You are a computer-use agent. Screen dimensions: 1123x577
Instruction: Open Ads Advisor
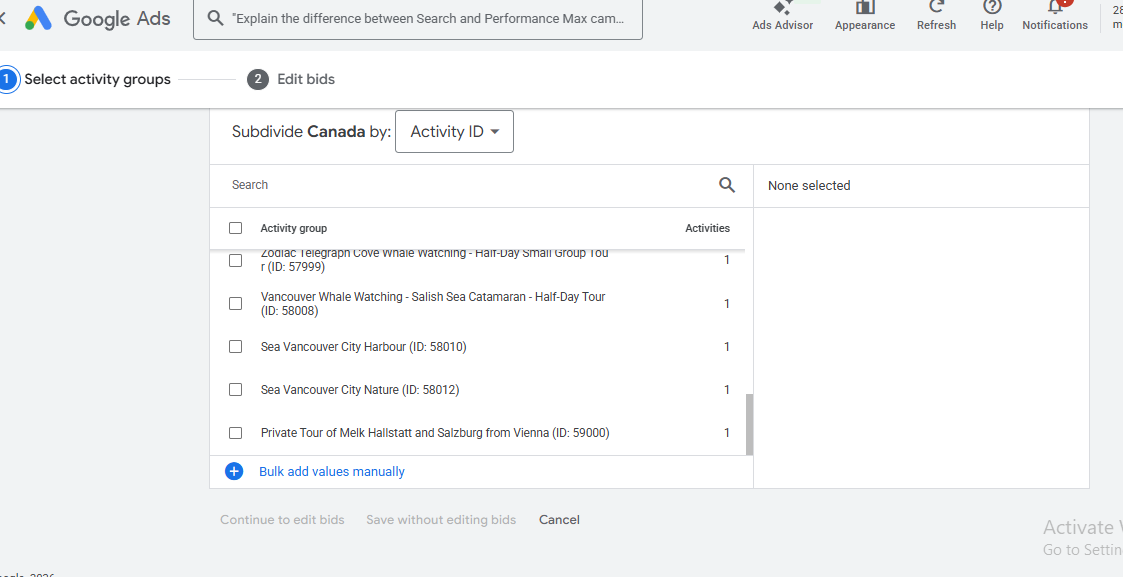(782, 16)
